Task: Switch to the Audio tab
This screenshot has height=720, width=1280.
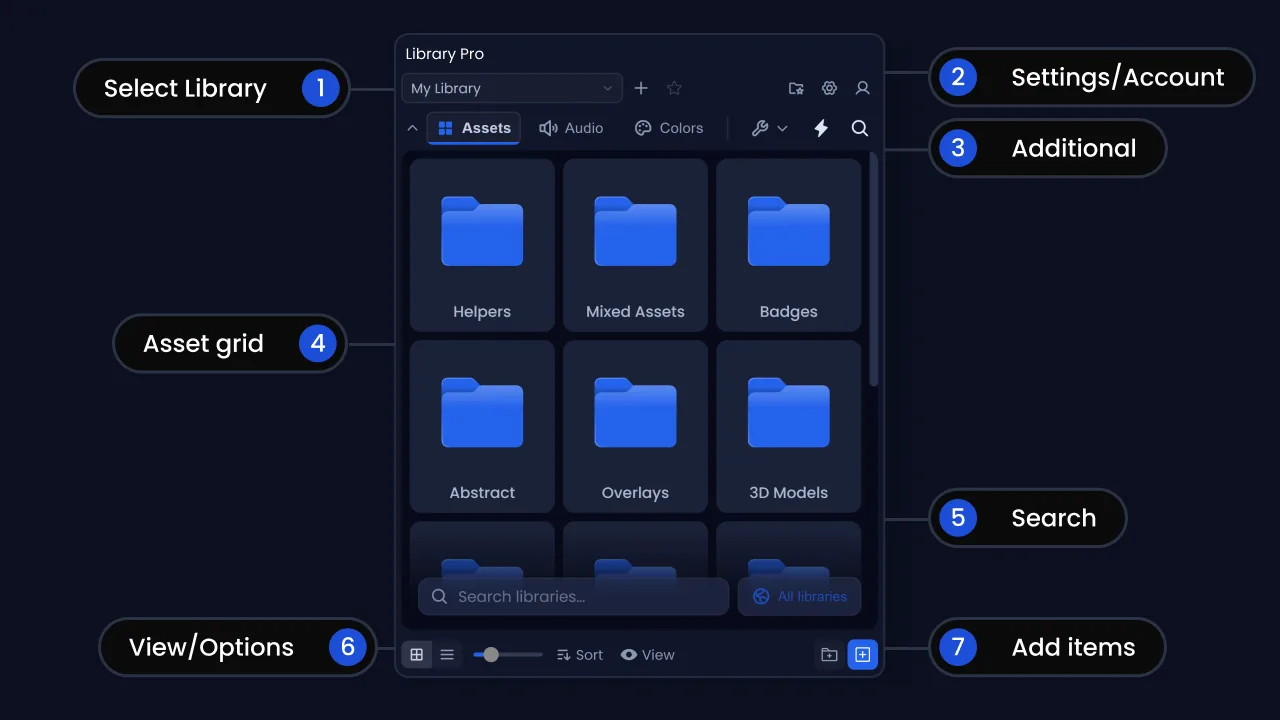Action: [x=571, y=128]
